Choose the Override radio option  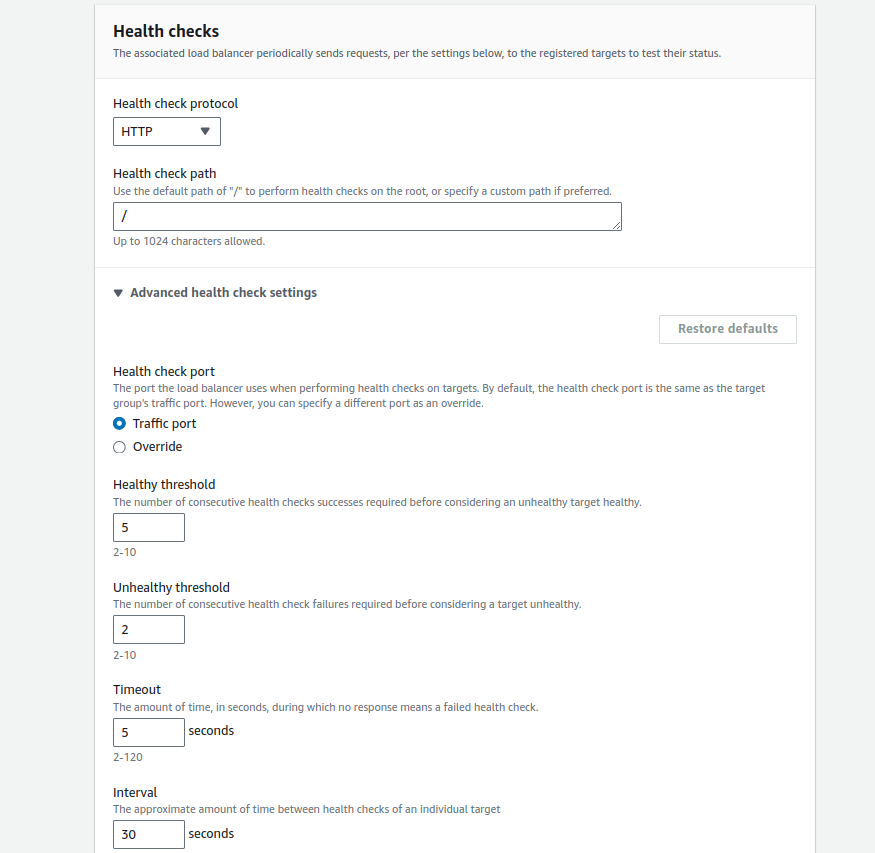click(x=120, y=447)
